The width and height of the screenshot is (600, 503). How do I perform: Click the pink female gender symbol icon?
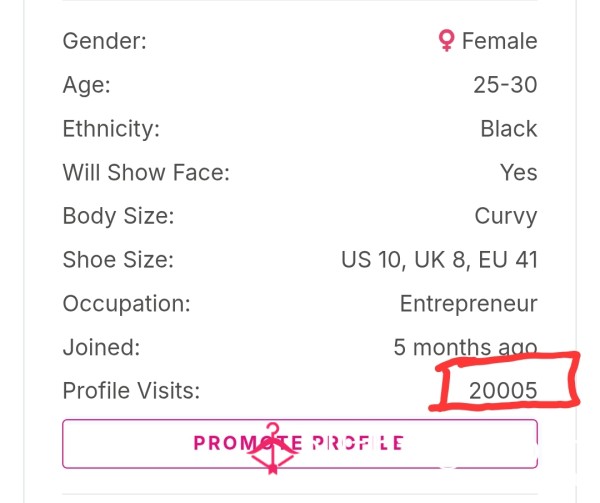[446, 41]
